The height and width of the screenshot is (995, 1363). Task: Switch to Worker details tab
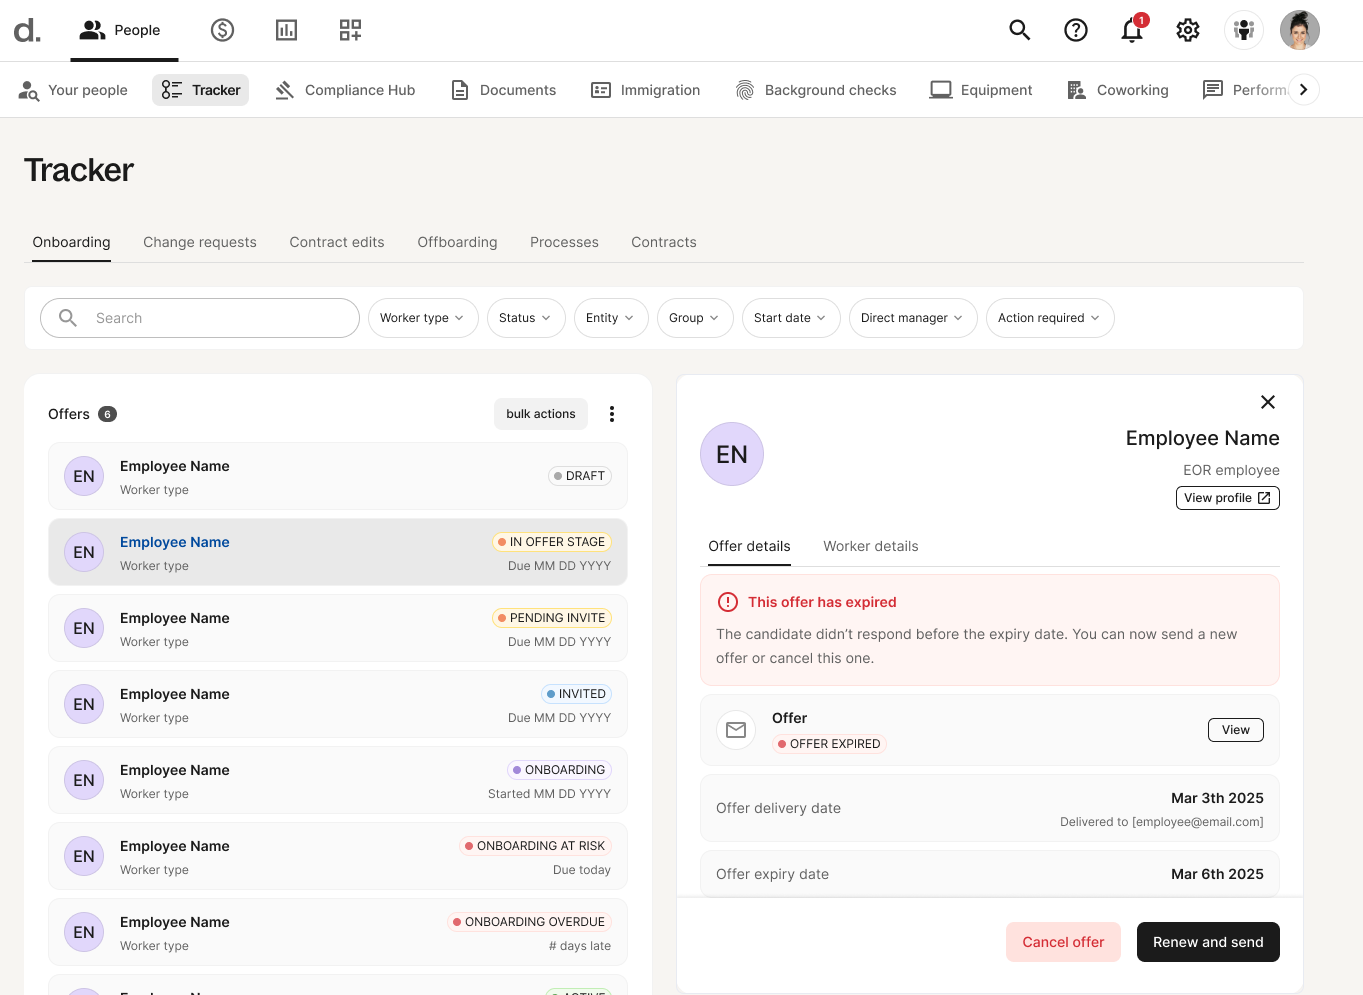pyautogui.click(x=870, y=546)
